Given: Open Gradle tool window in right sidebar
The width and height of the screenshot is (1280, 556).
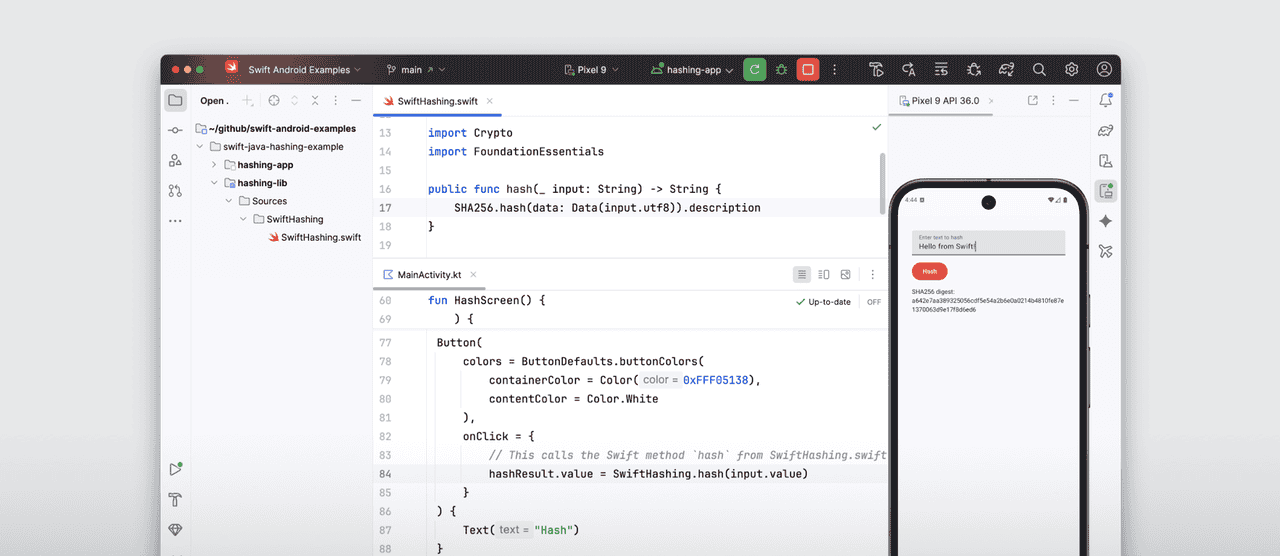Looking at the screenshot, I should (1105, 130).
